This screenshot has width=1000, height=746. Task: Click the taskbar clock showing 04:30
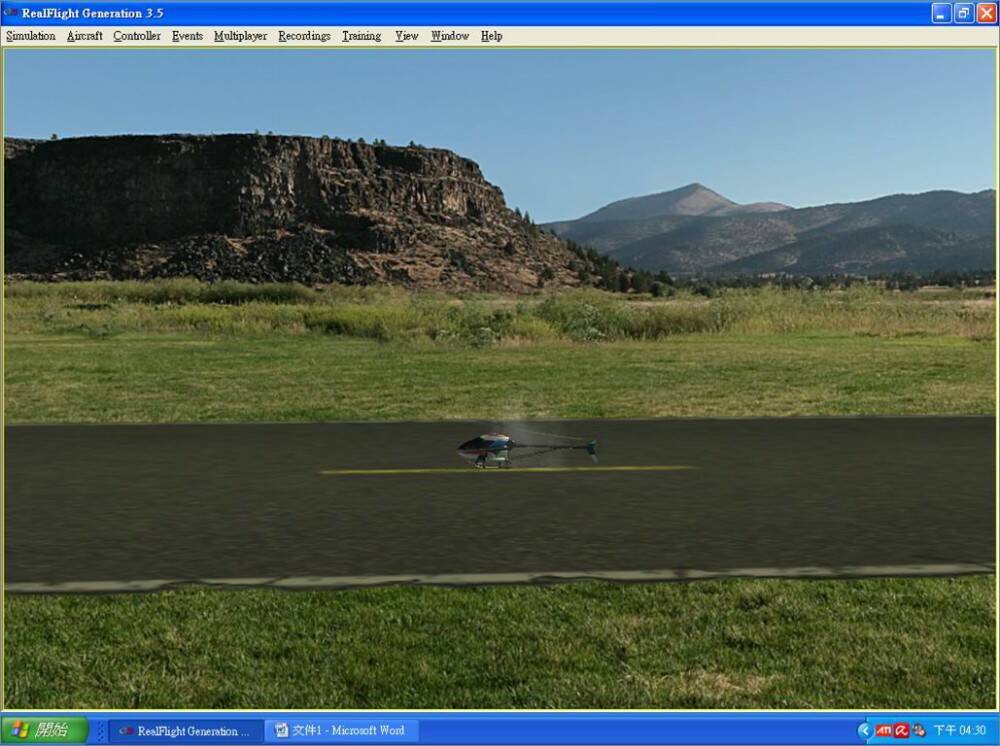point(959,731)
